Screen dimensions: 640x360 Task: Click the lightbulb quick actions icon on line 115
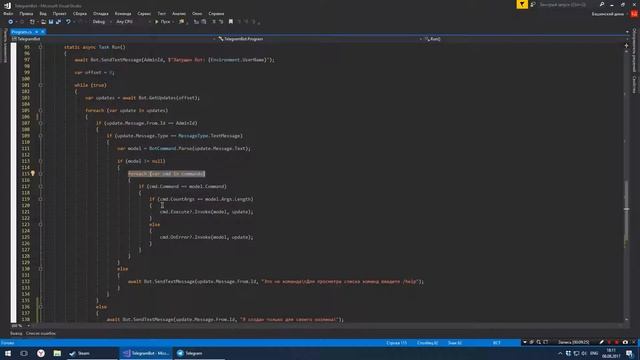33,173
